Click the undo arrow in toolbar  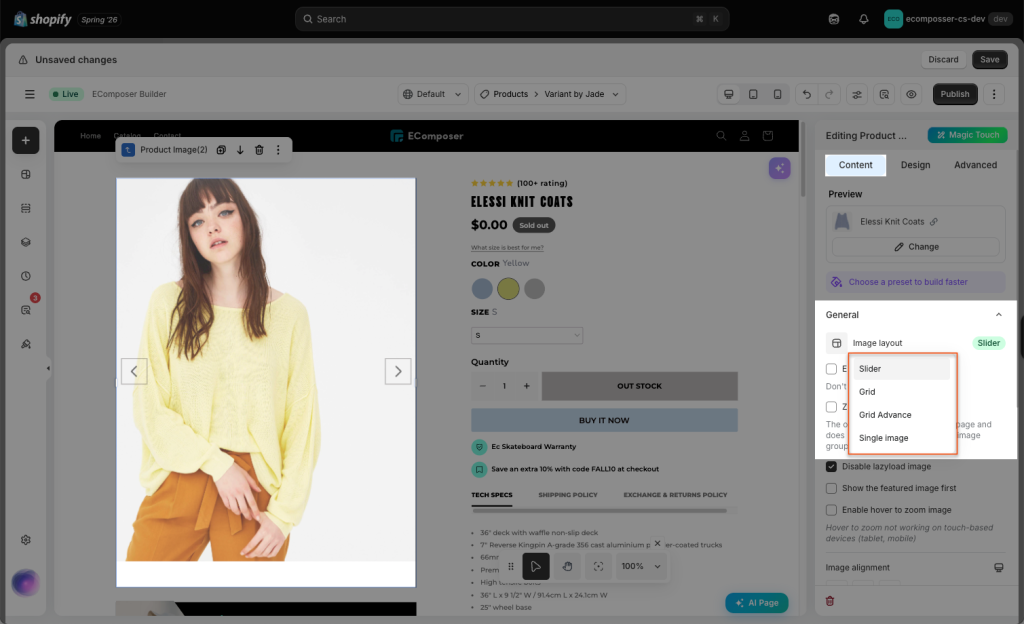point(807,94)
